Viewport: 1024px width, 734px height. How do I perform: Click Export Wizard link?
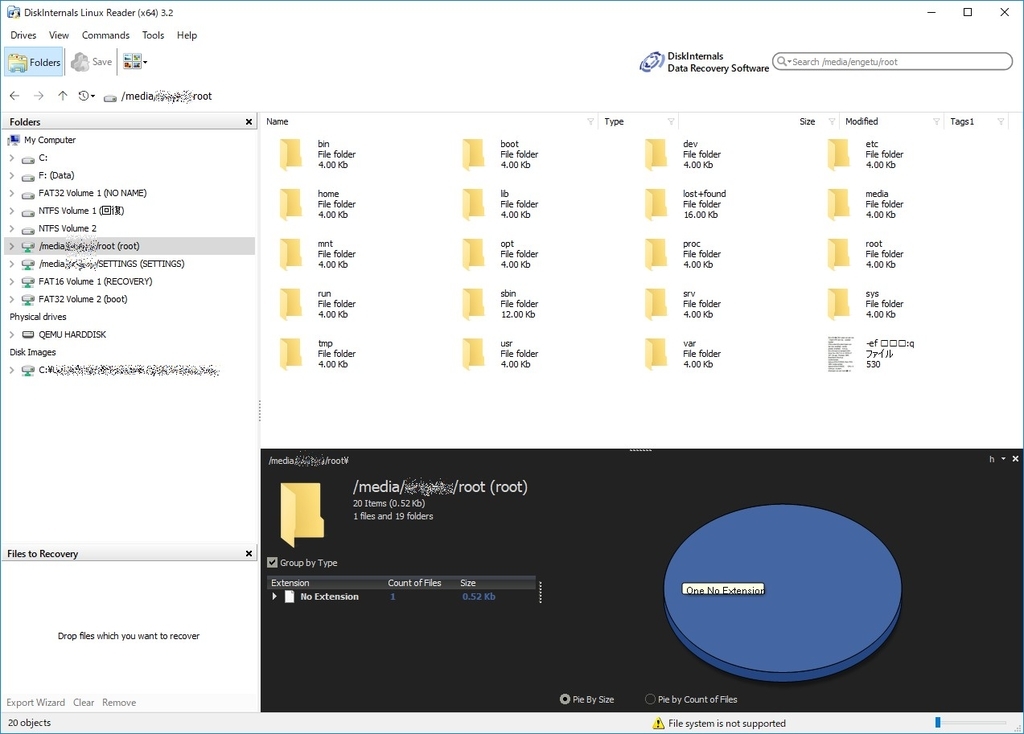point(36,703)
